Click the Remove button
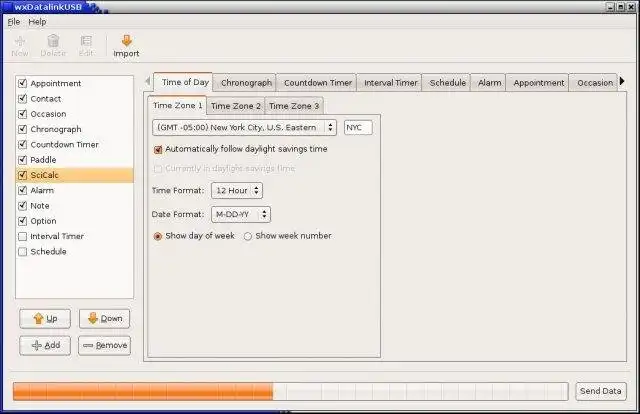Viewport: 640px width, 414px height. pos(104,345)
